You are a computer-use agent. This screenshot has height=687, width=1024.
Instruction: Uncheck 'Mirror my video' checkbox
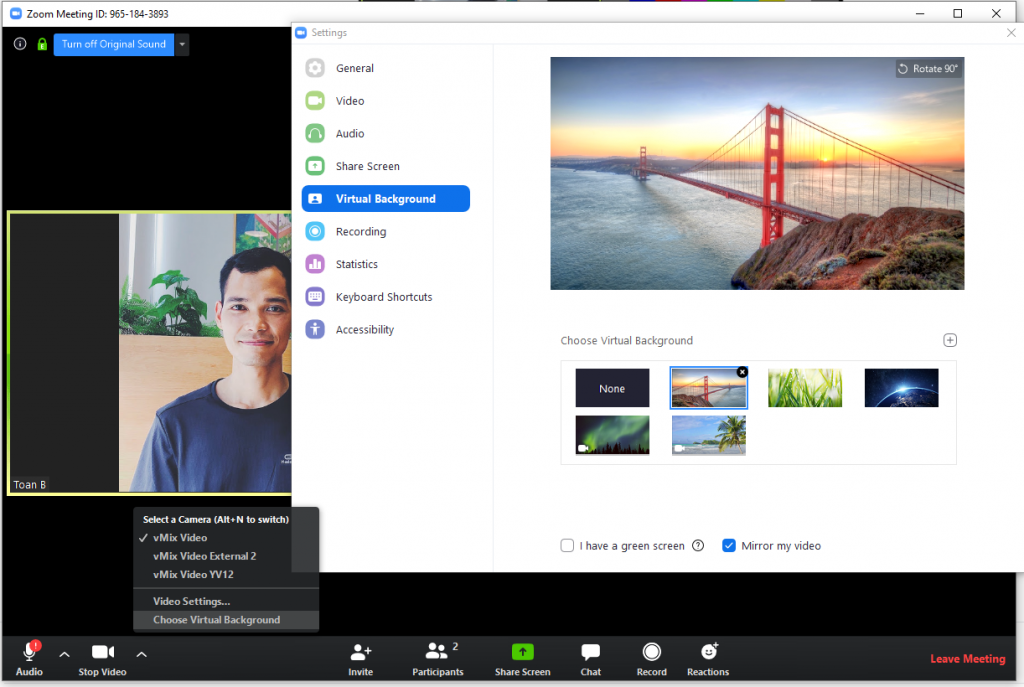[729, 546]
